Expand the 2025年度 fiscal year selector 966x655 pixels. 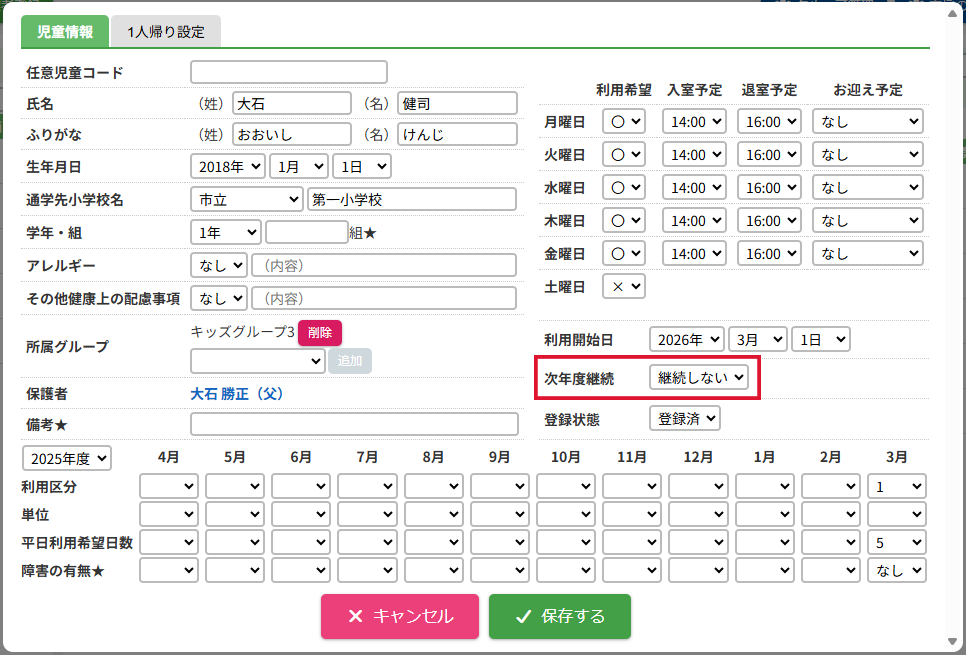(67, 458)
